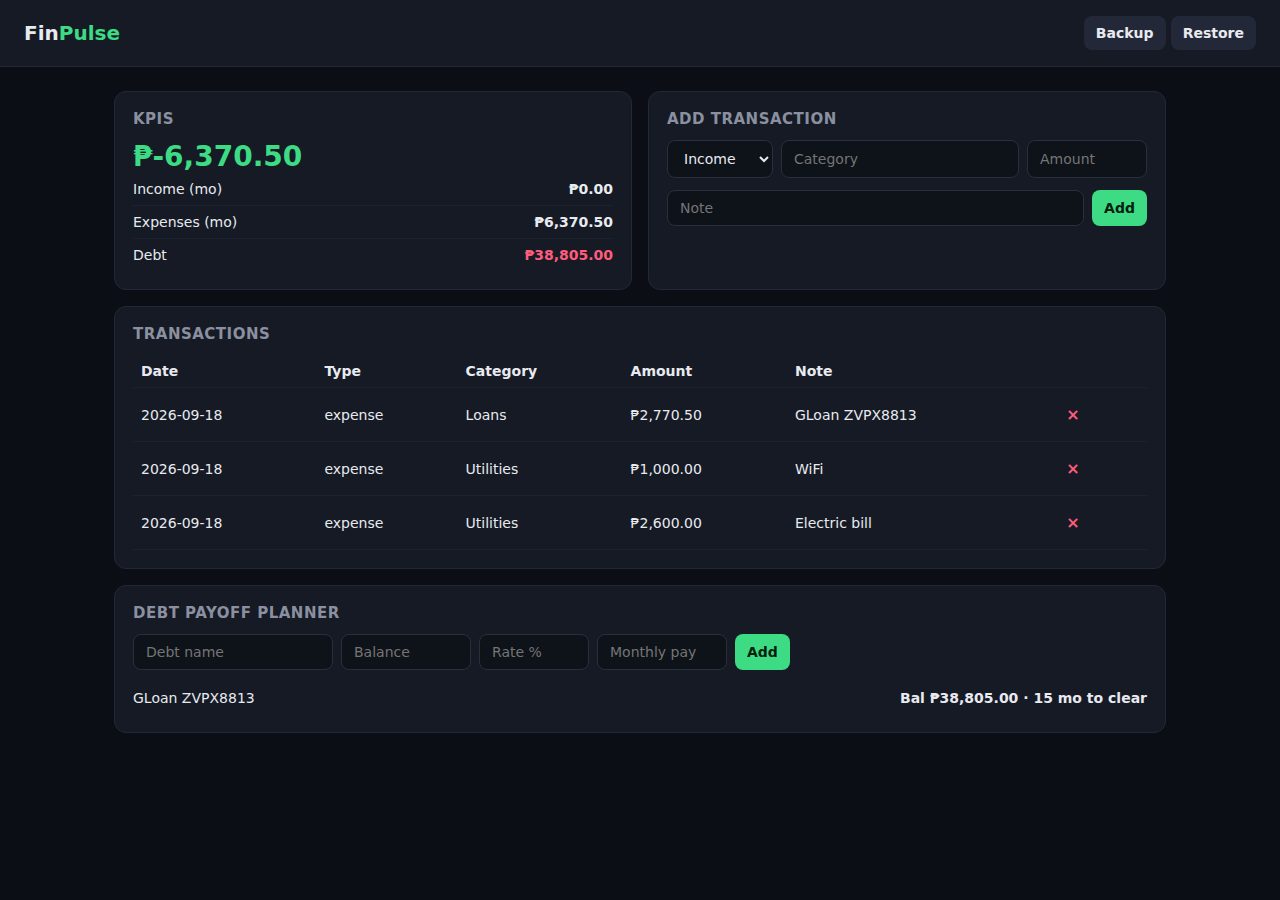Image resolution: width=1280 pixels, height=900 pixels.
Task: Add debt with the planner's Add button
Action: 762,652
